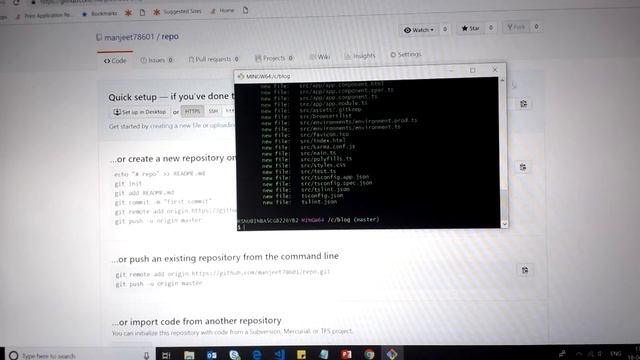Screen dimensions: 640x360
Task: Open Sticky Notes from the taskbar
Action: click(302, 355)
